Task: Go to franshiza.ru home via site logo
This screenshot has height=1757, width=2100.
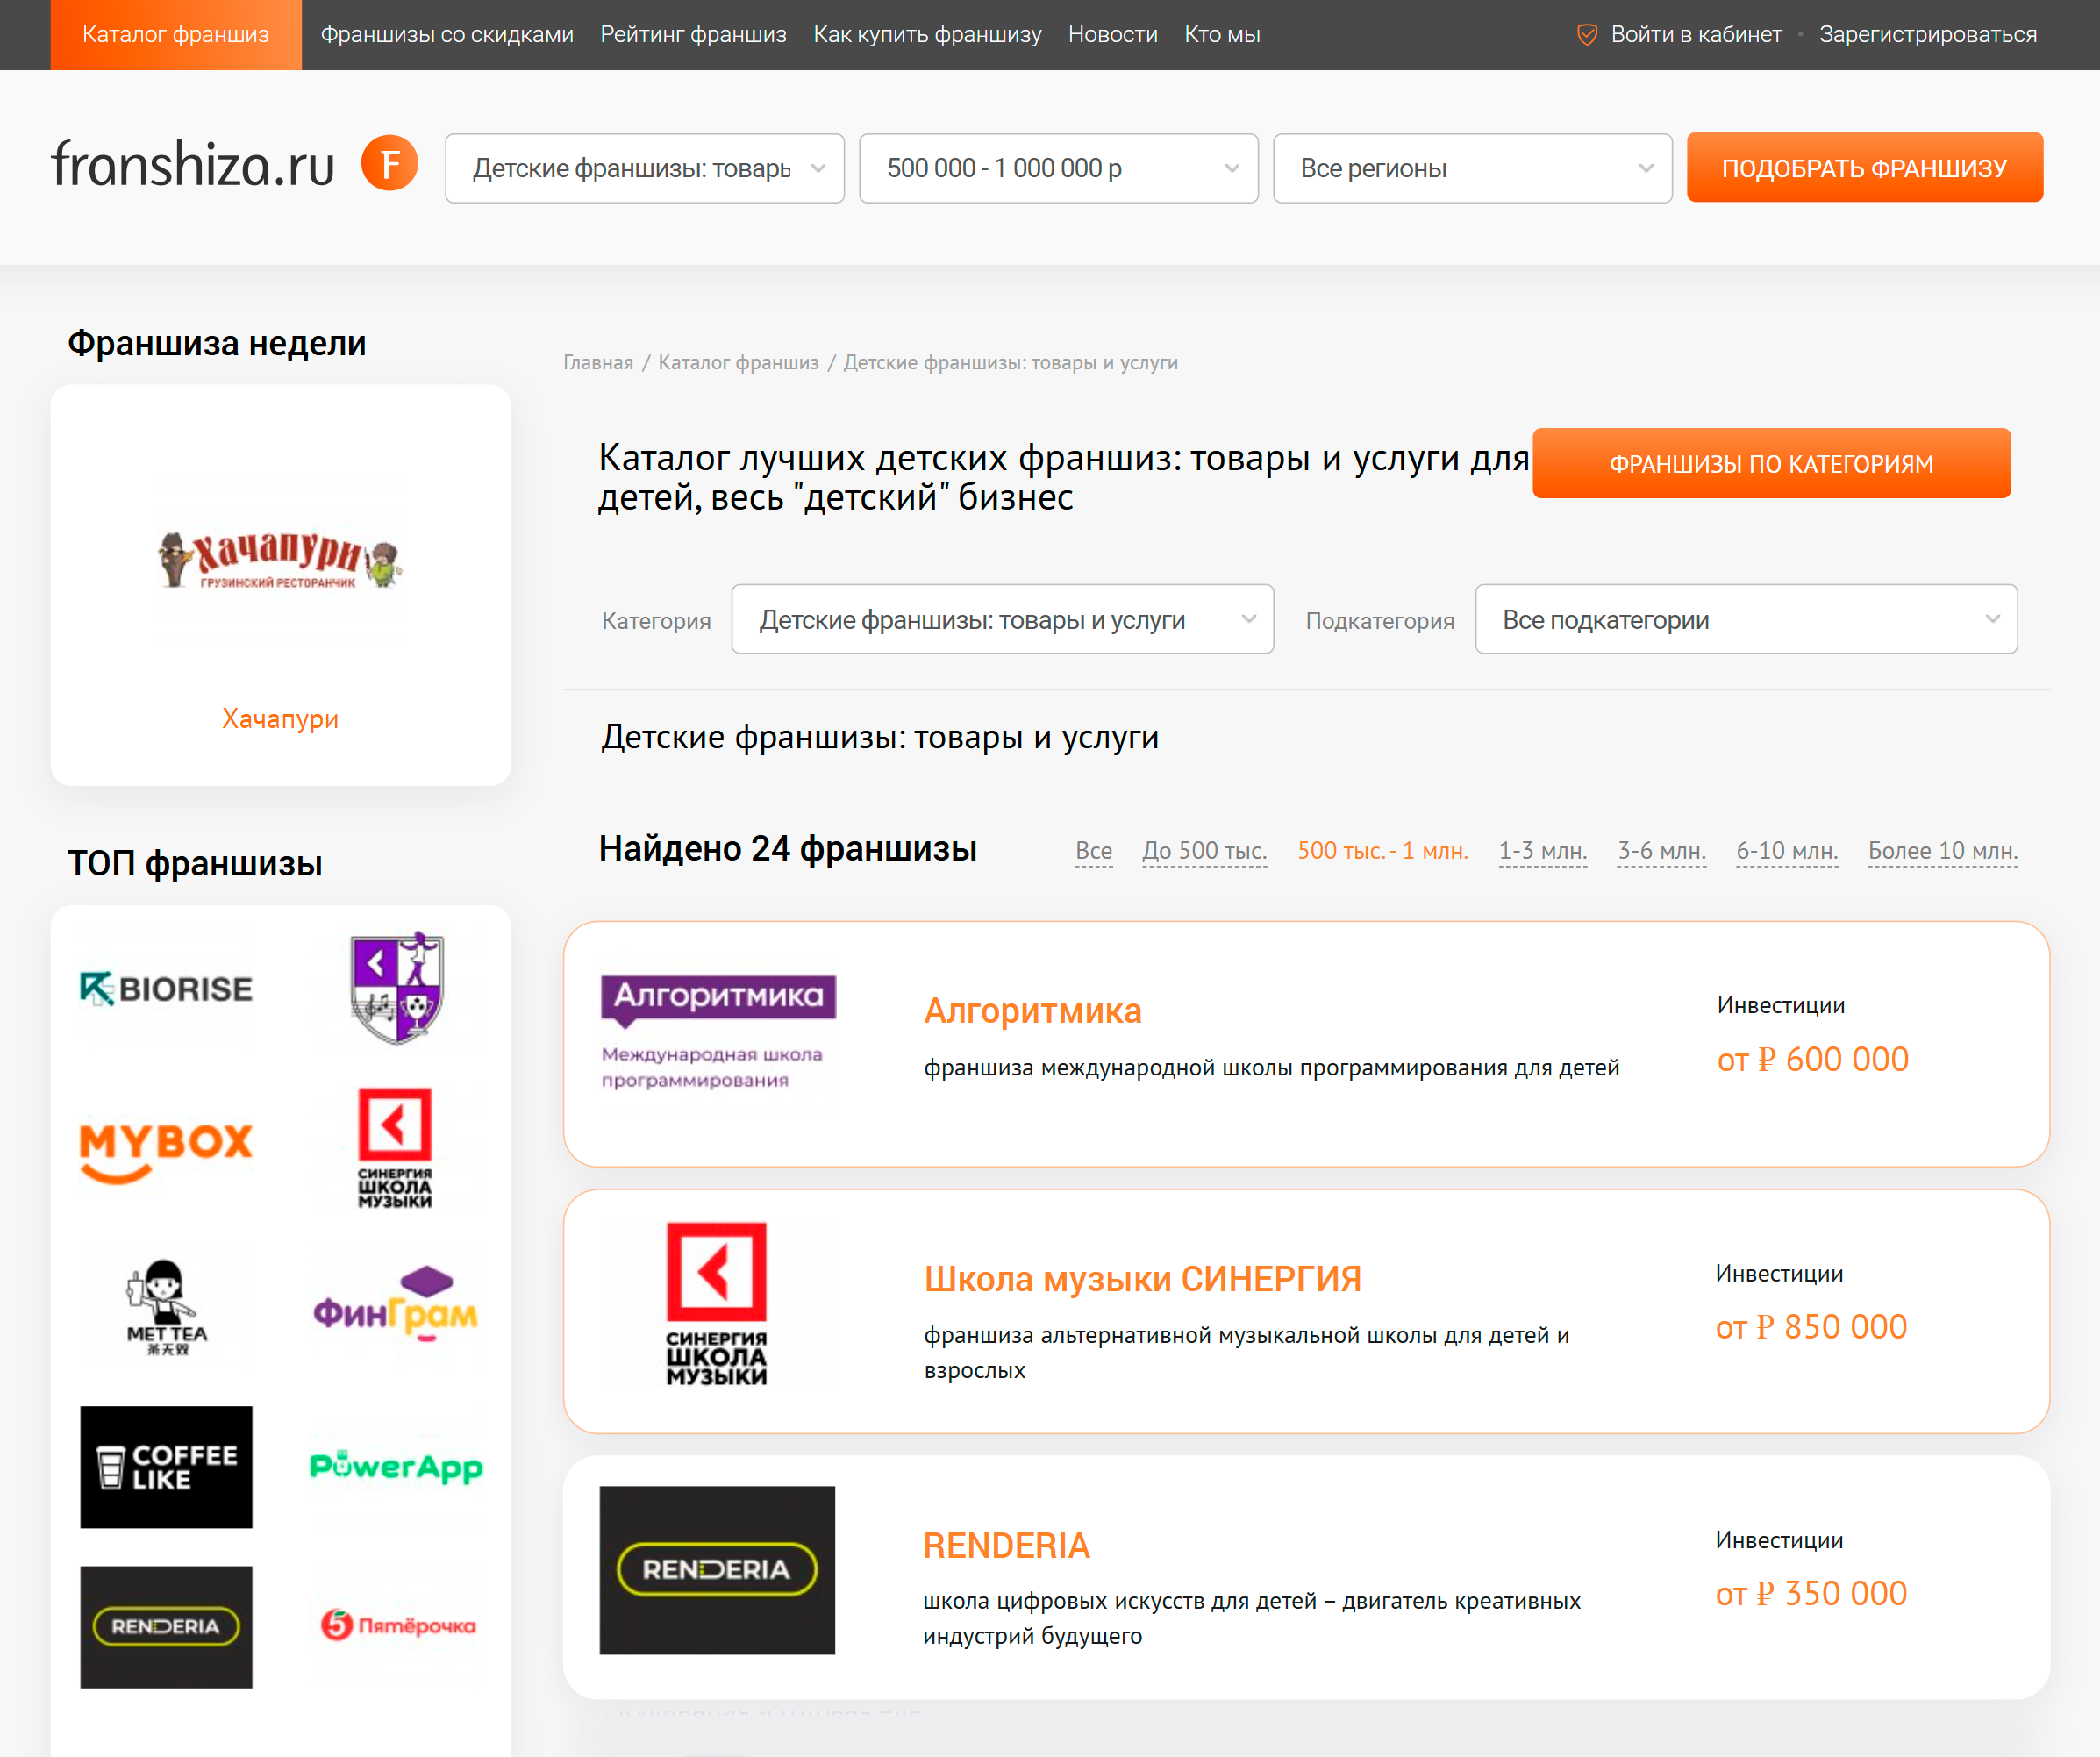Action: [193, 165]
